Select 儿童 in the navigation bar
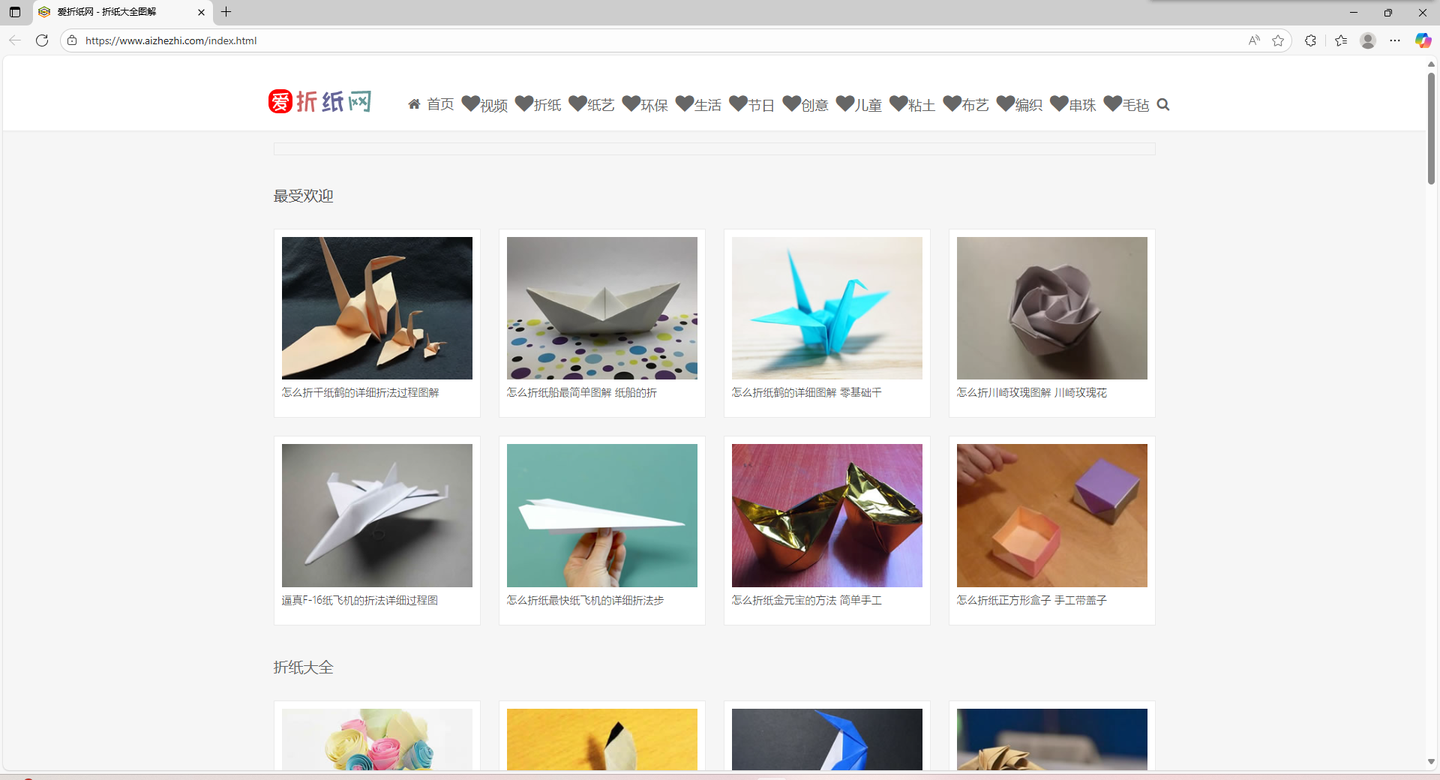This screenshot has width=1440, height=780. [859, 104]
